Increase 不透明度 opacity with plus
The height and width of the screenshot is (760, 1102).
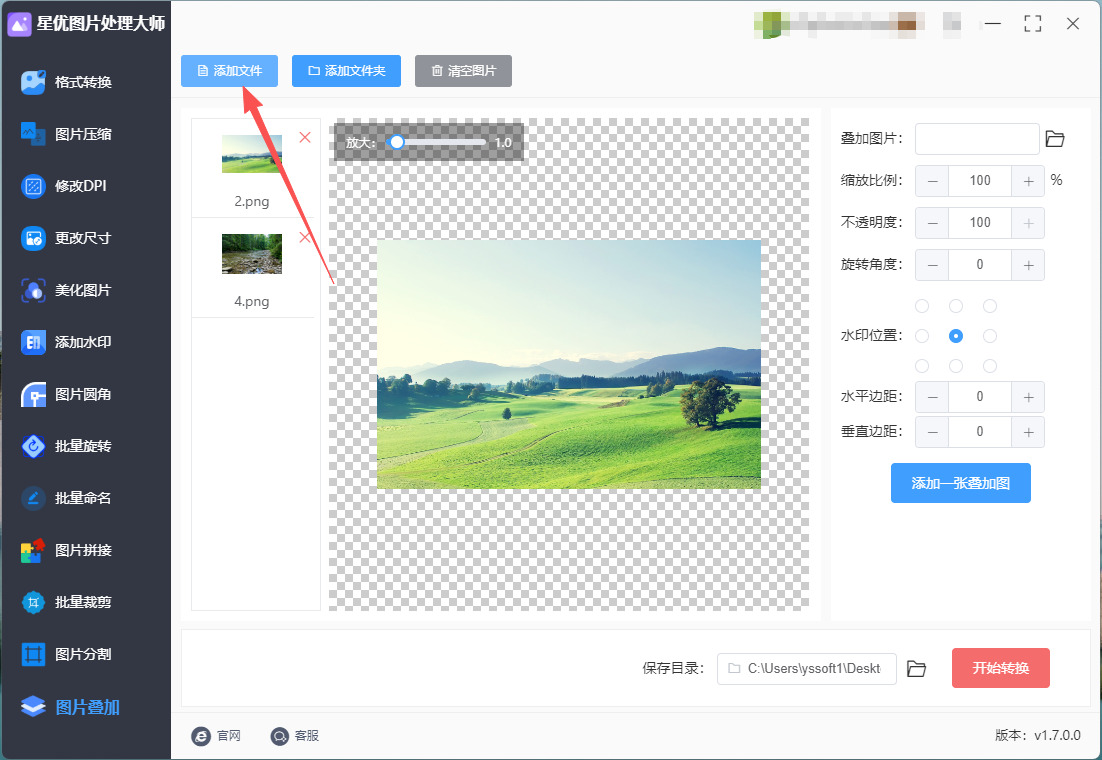coord(1028,224)
